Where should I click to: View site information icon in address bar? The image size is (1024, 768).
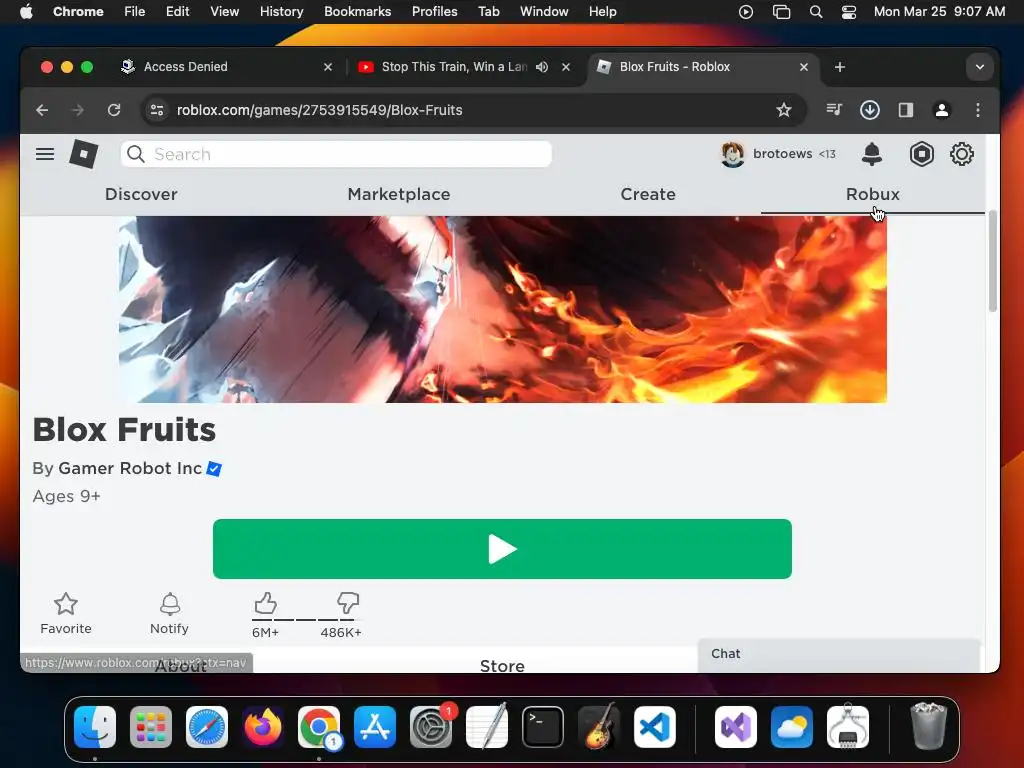tap(157, 110)
